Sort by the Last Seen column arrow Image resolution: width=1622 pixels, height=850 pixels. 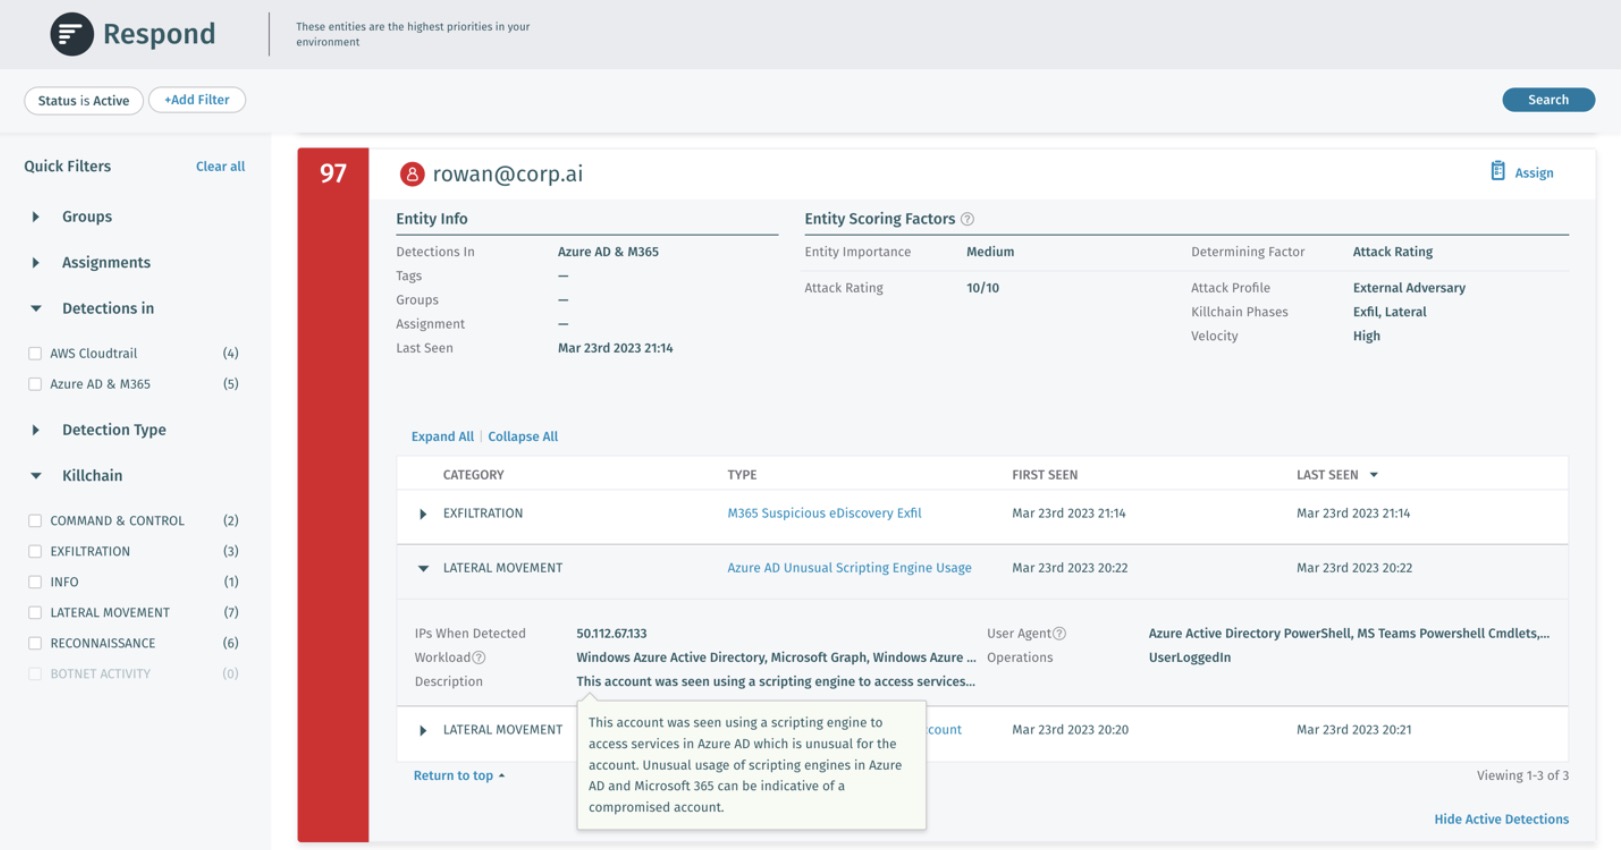tap(1374, 475)
